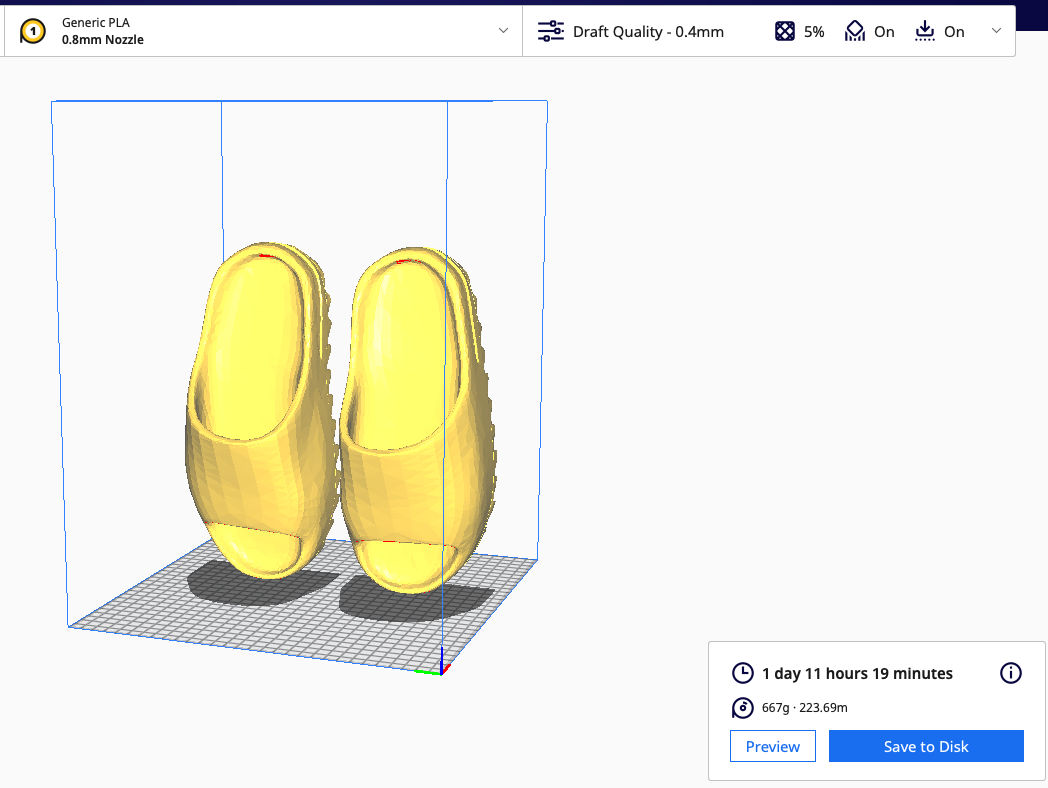Click the support structure icon
Screen dimensions: 1048x788
click(855, 31)
